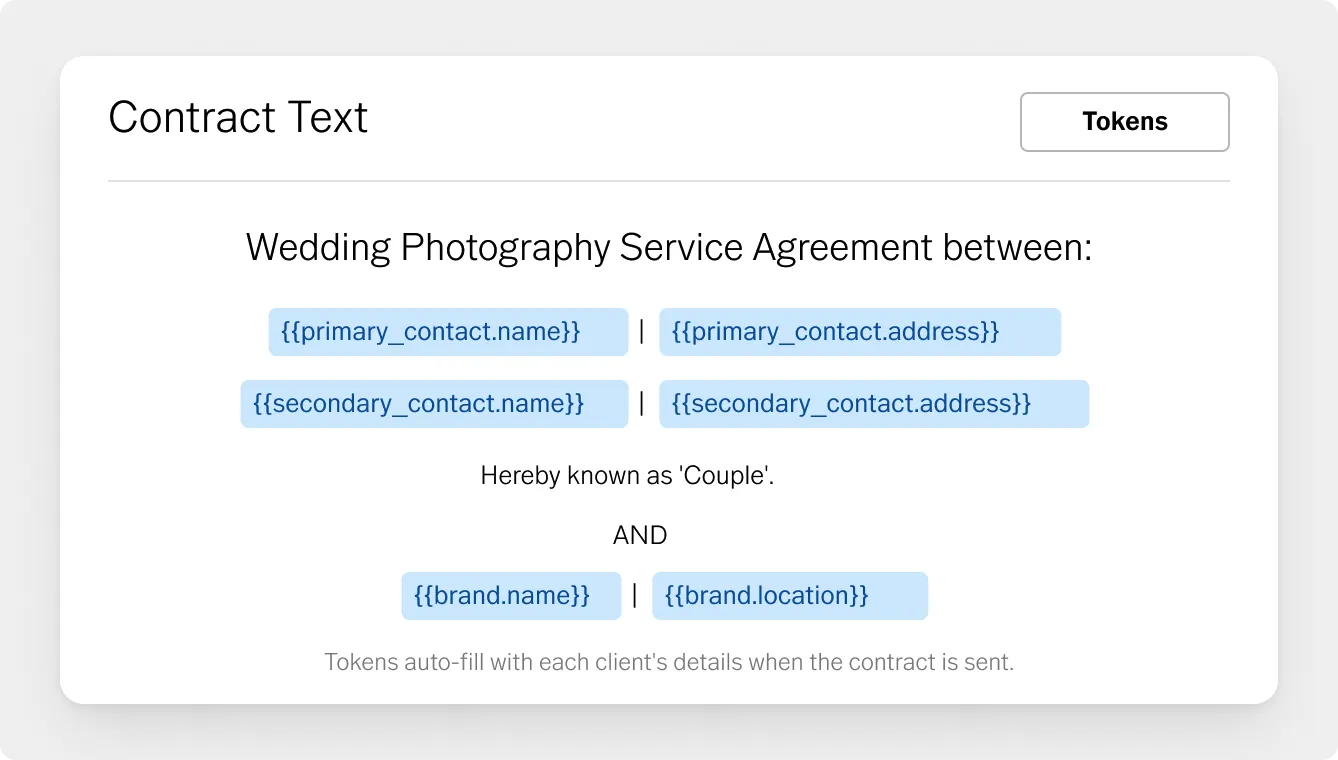Screen dimensions: 1338x760
Task: Select the {{primary_contact.name}} token
Action: [448, 332]
